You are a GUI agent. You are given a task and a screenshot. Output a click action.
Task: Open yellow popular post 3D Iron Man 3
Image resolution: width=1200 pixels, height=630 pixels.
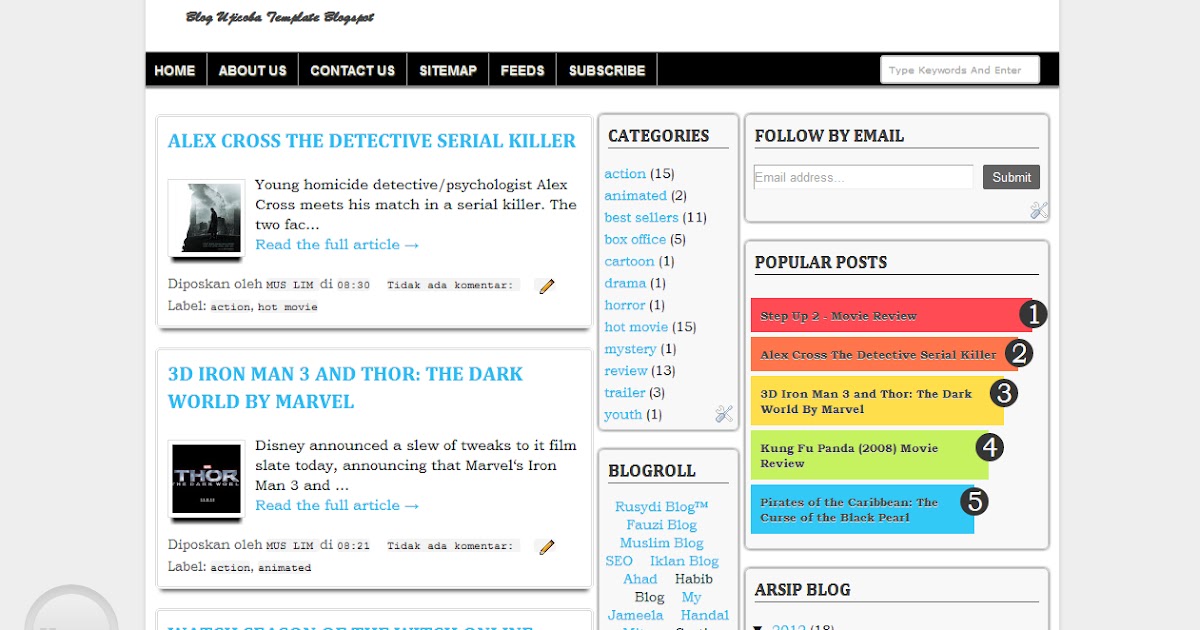866,402
